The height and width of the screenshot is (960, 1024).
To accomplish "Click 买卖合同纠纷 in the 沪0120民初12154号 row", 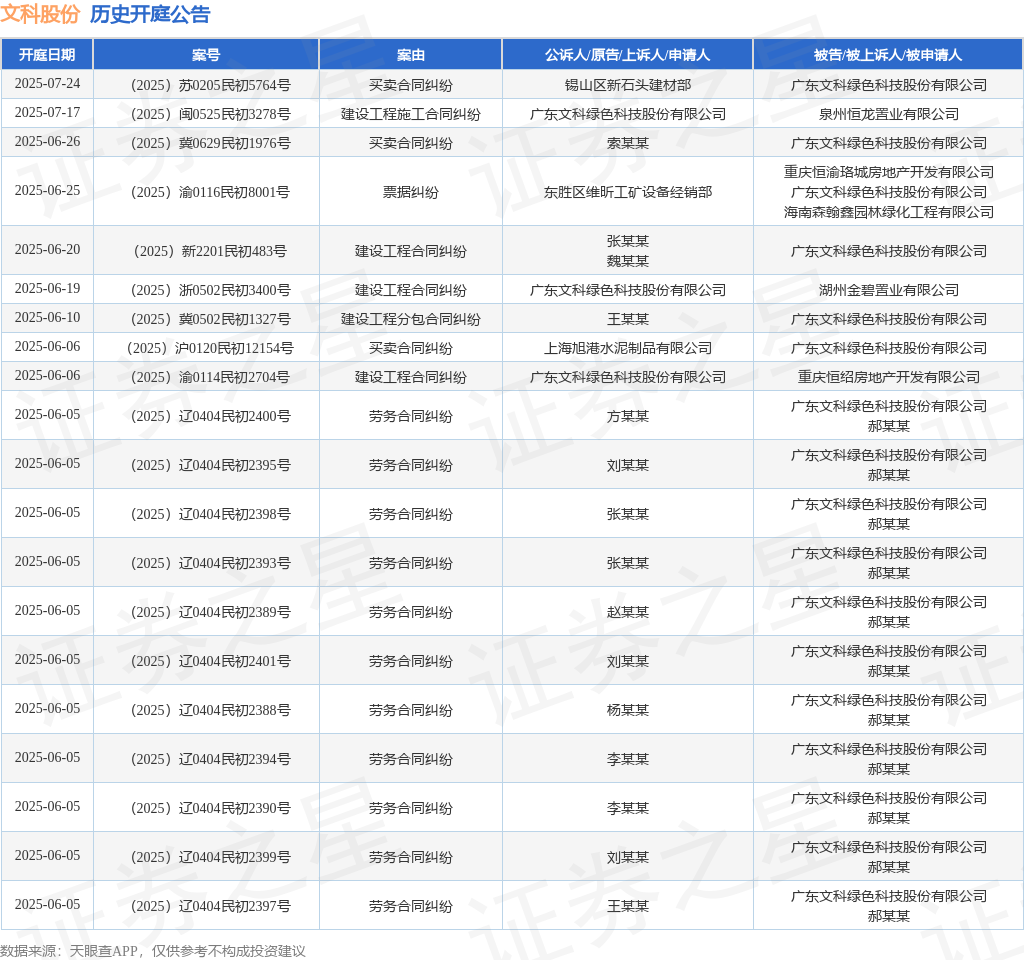I will click(x=410, y=348).
